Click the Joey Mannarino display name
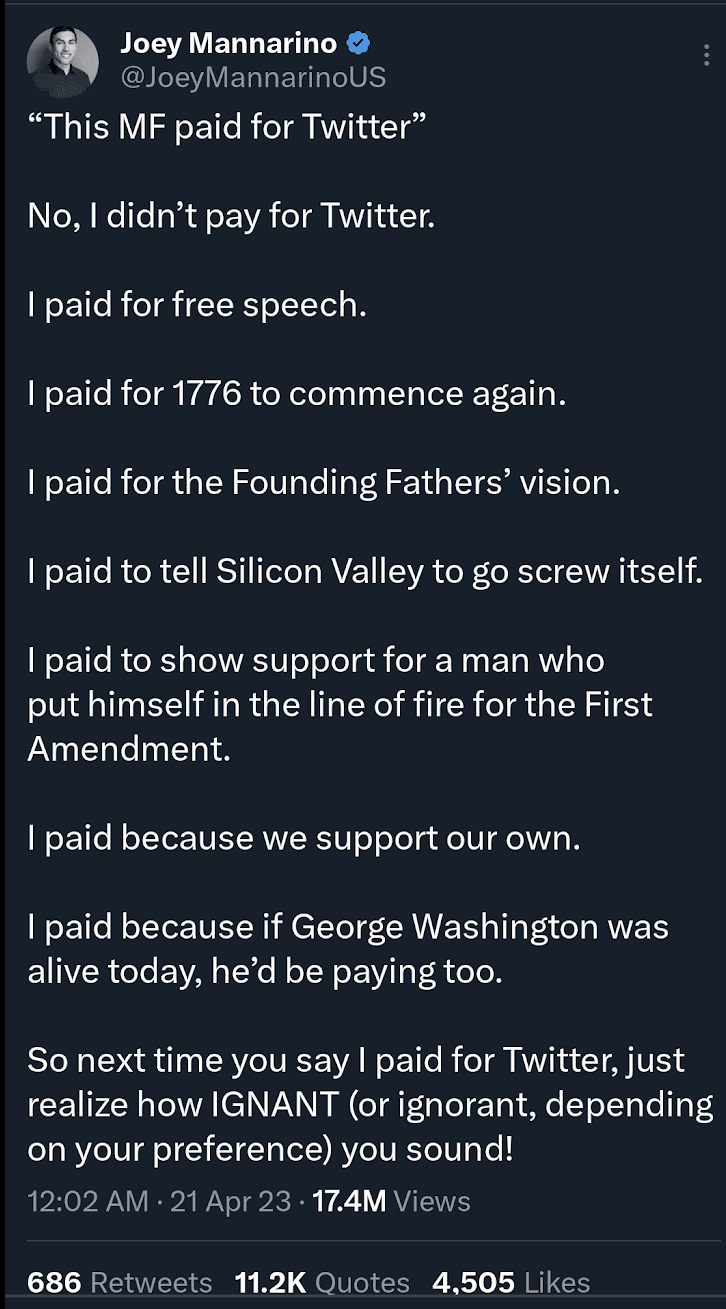Screen dimensions: 726x1309 [x=228, y=42]
